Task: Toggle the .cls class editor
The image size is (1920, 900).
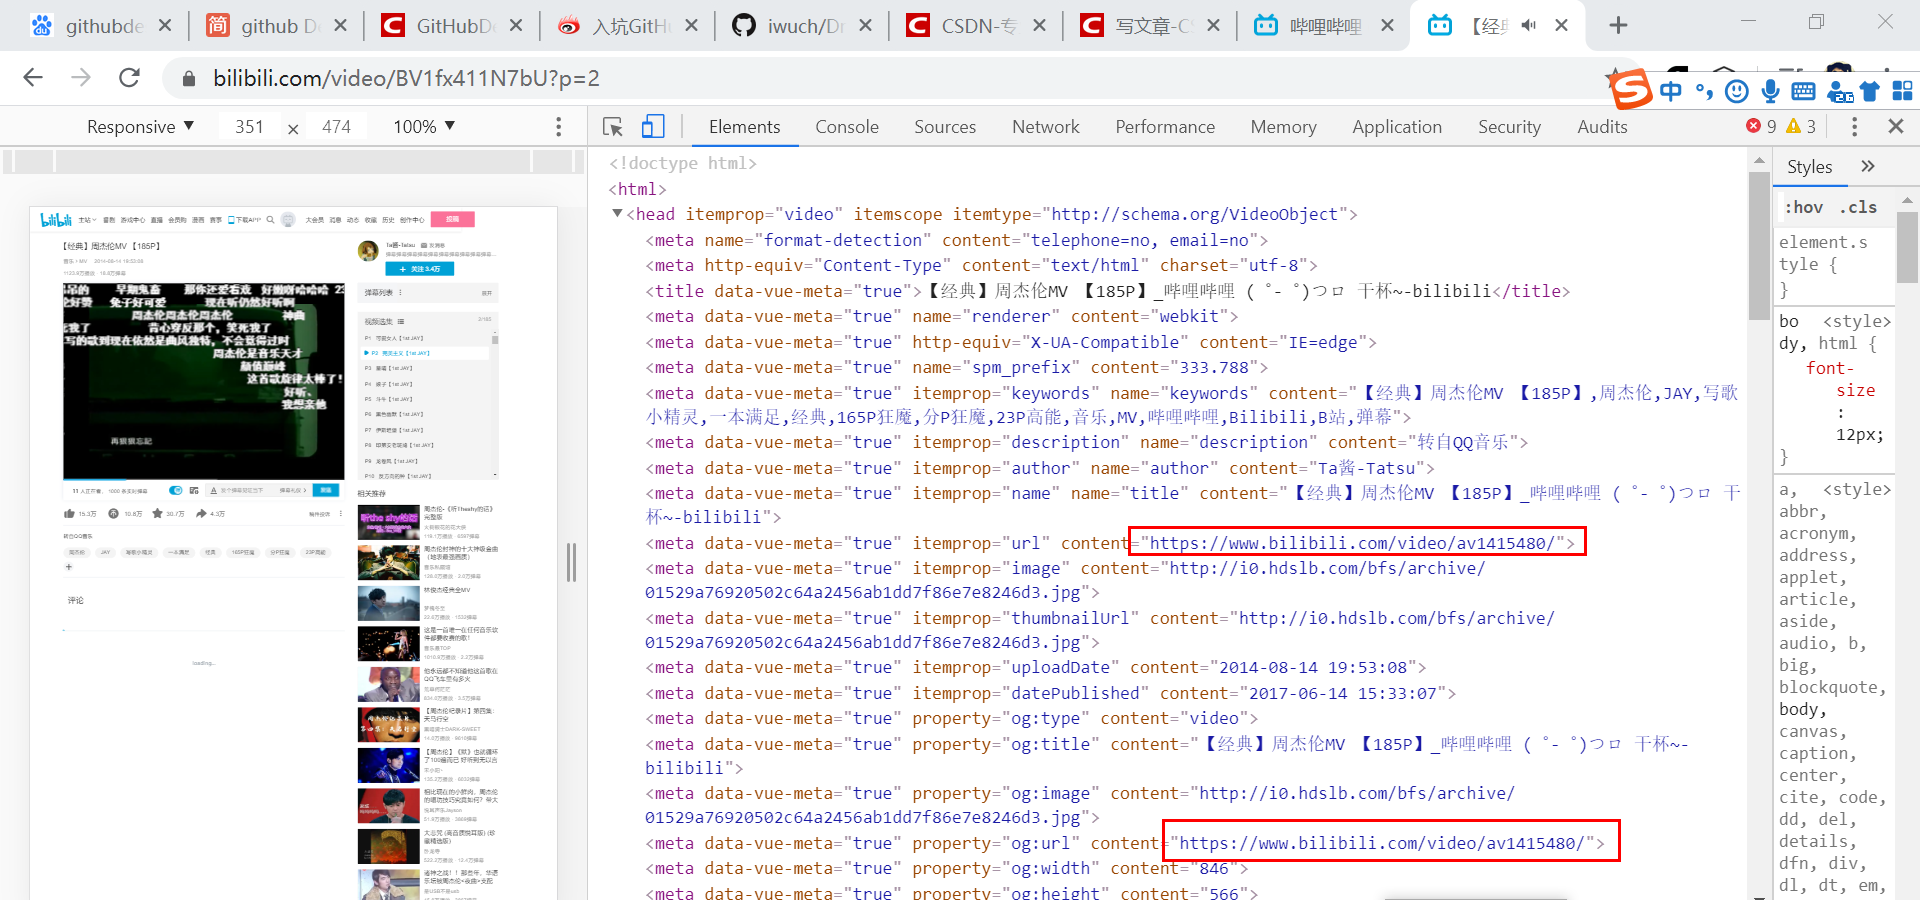Action: (x=1858, y=207)
